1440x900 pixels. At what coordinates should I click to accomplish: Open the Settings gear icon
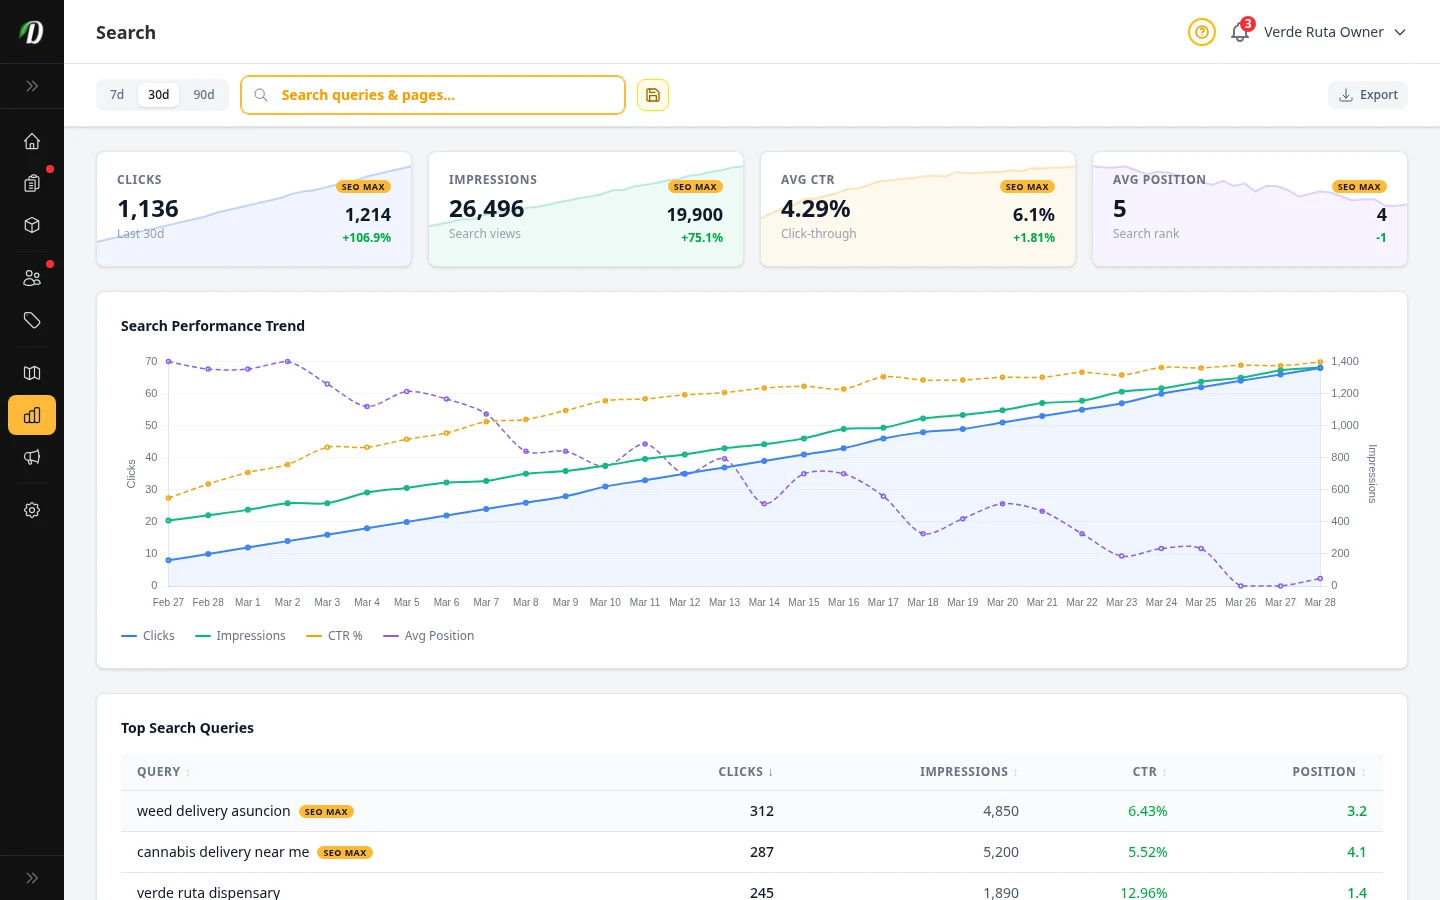pos(32,510)
